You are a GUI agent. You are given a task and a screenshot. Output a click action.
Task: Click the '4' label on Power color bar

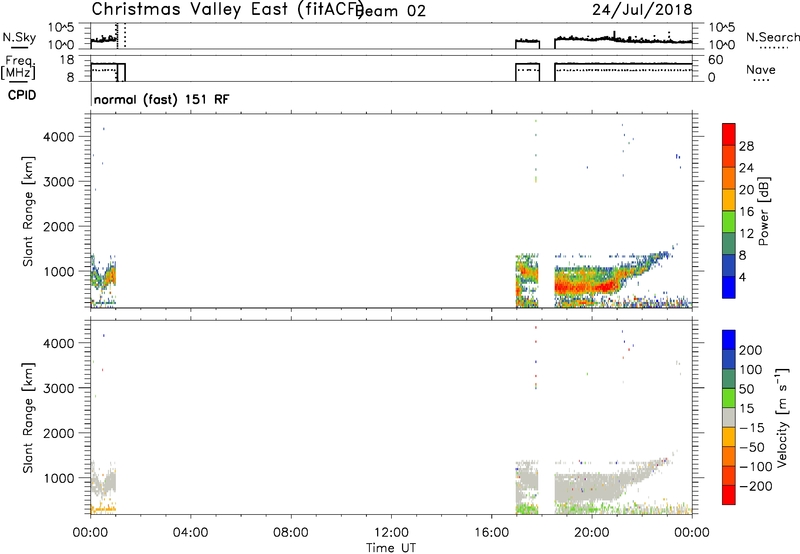[x=742, y=277]
